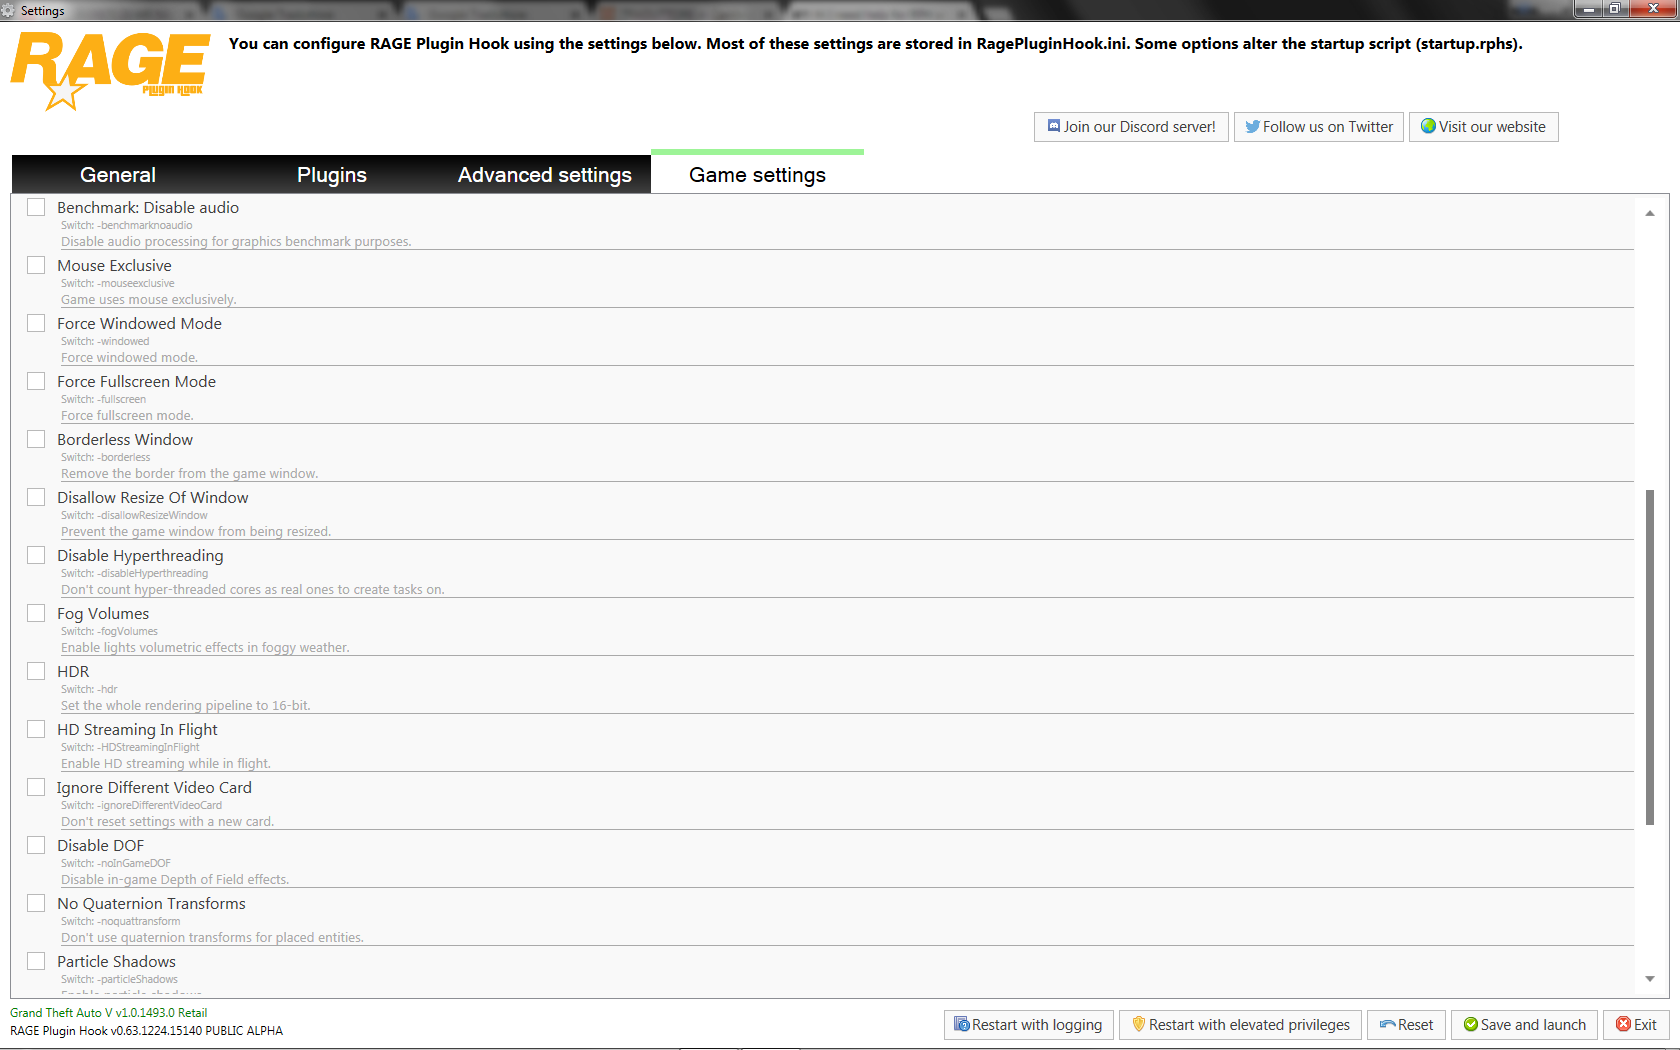
Task: Tick the Borderless Window checkbox
Action: point(36,440)
